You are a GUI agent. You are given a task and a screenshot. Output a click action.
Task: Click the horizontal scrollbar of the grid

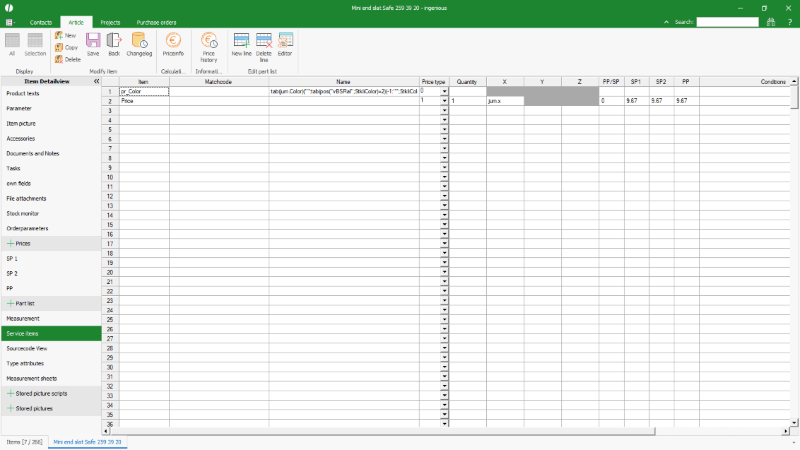click(x=382, y=431)
